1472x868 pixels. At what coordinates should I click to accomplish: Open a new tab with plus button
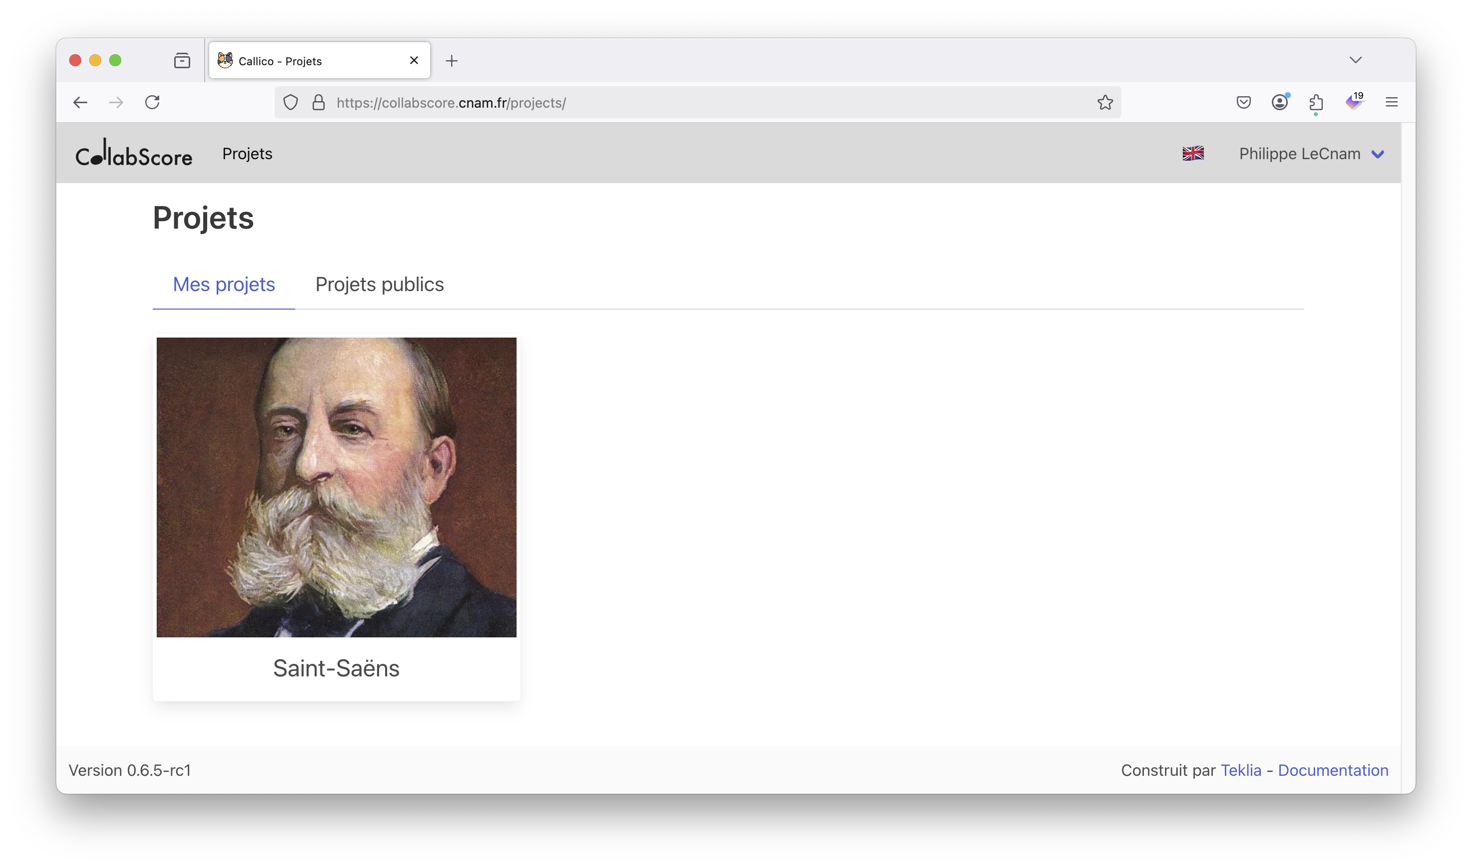(x=451, y=61)
